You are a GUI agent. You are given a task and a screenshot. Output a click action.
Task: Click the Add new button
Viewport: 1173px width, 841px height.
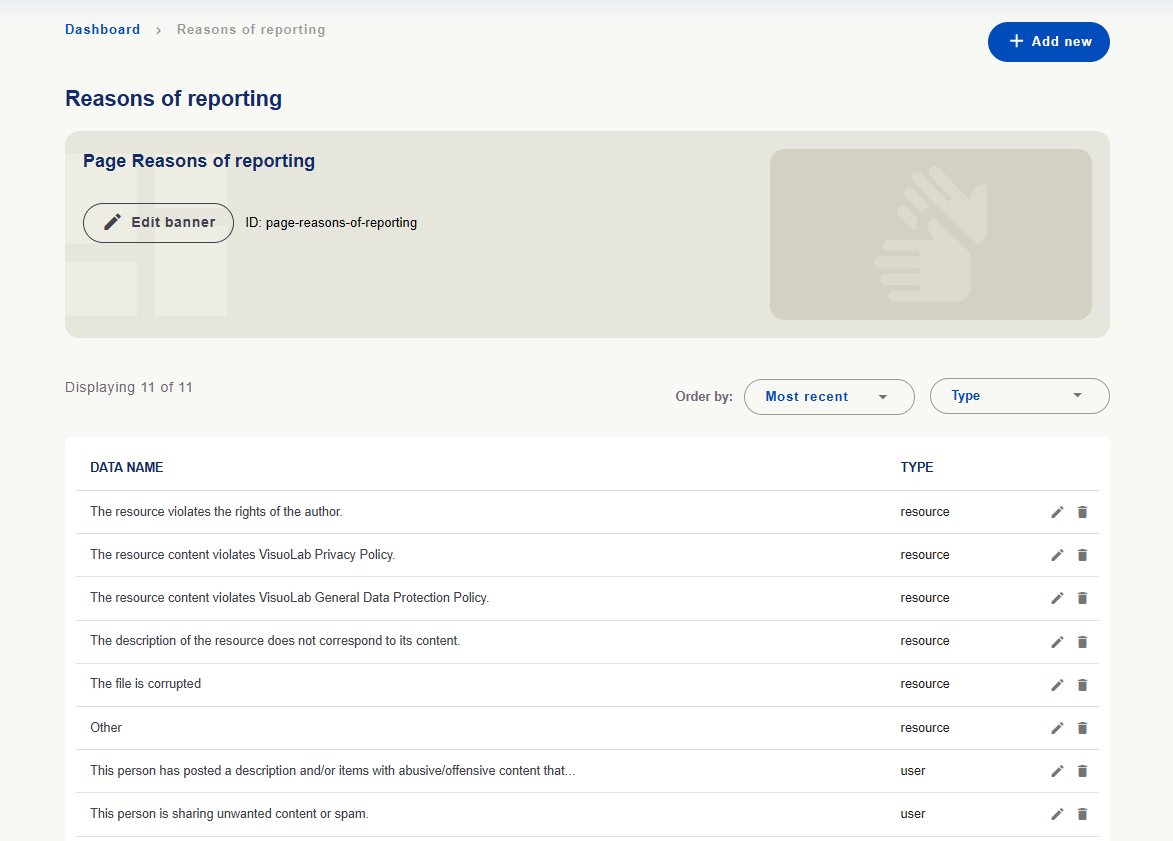coord(1048,42)
